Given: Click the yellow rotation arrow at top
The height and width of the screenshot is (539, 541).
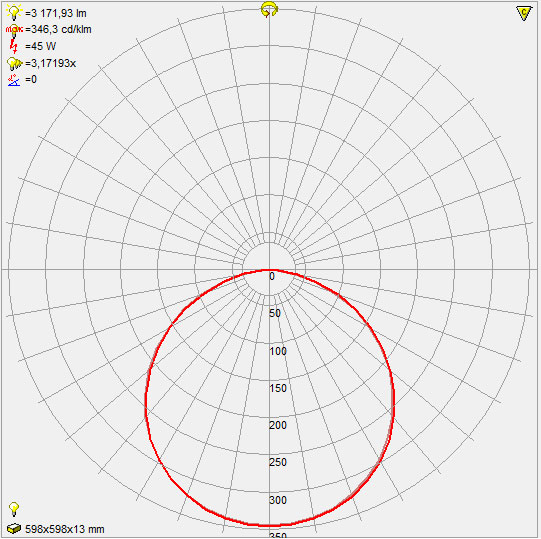Looking at the screenshot, I should click(x=269, y=9).
